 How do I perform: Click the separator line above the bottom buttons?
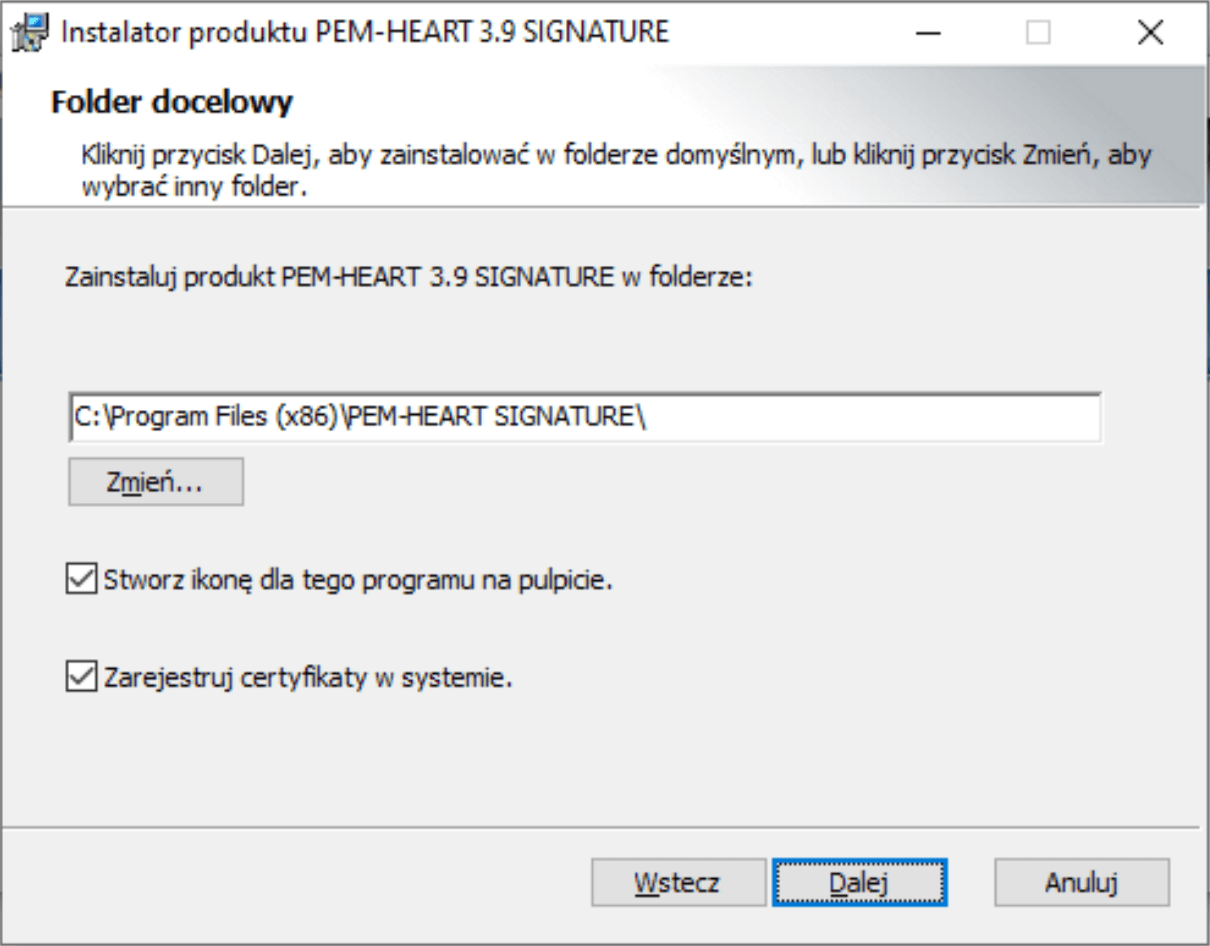(x=600, y=827)
